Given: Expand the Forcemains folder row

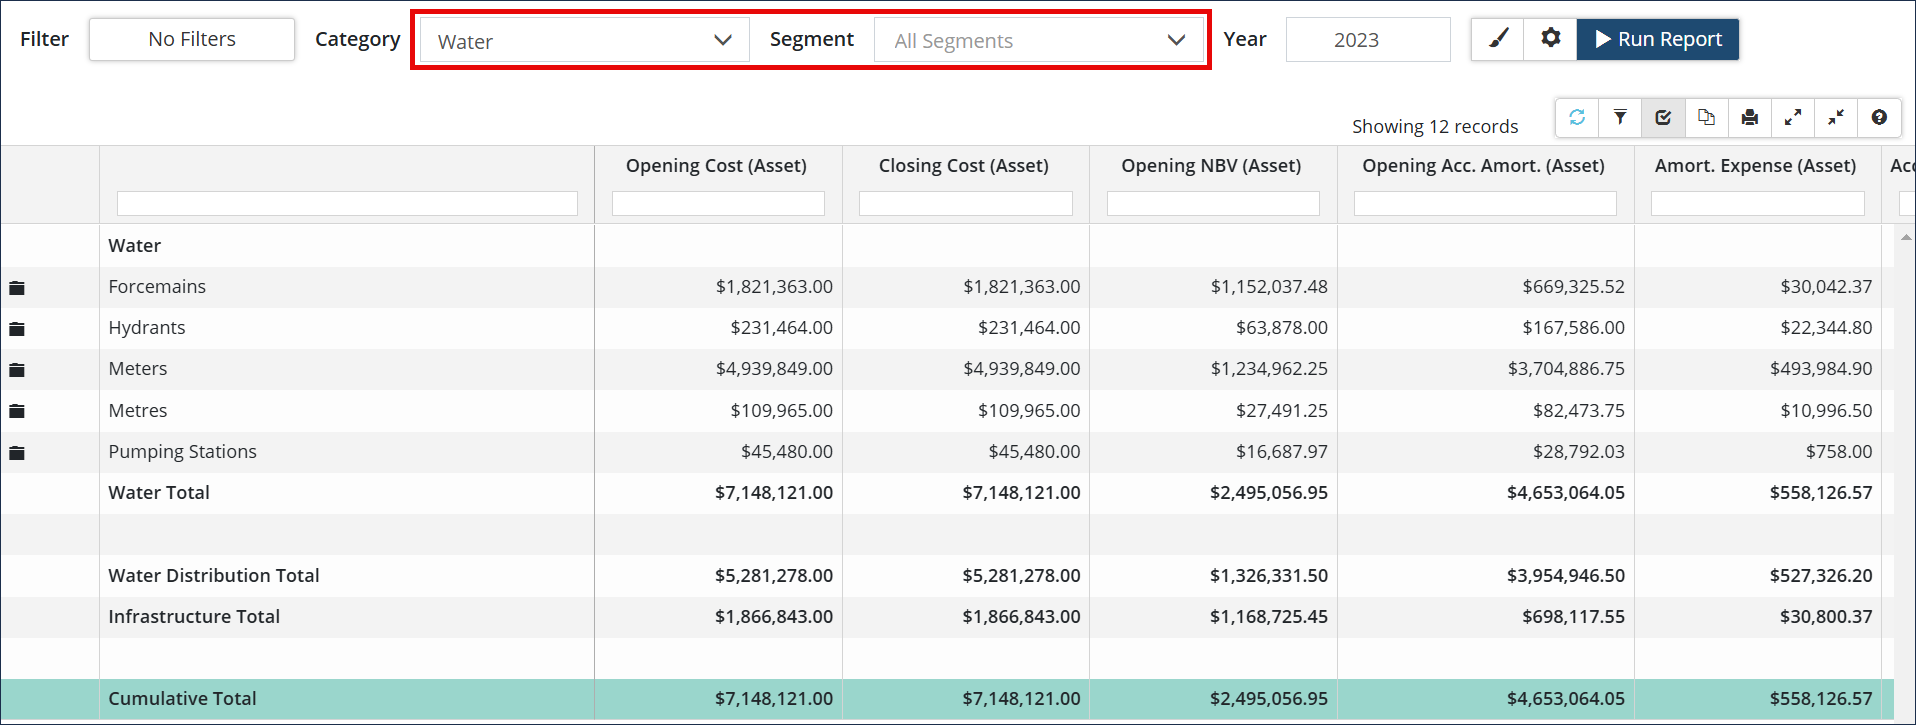Looking at the screenshot, I should point(17,288).
